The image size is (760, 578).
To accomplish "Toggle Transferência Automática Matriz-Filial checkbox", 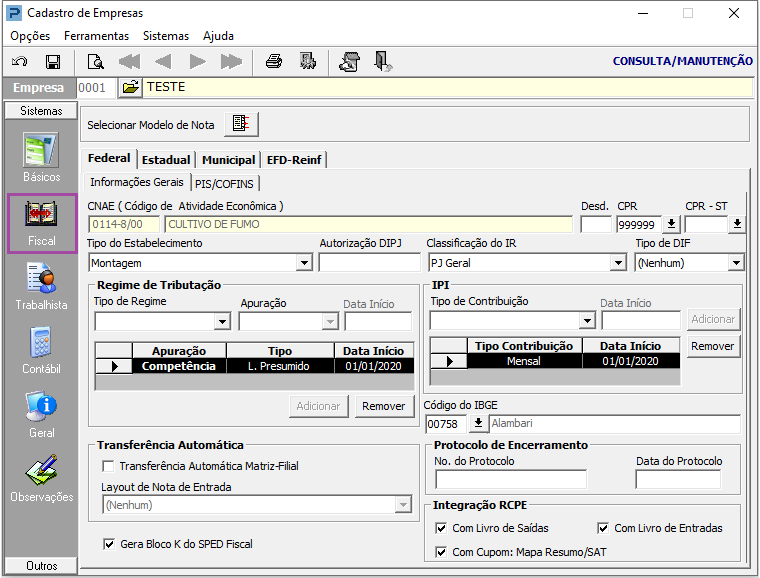I will [108, 466].
